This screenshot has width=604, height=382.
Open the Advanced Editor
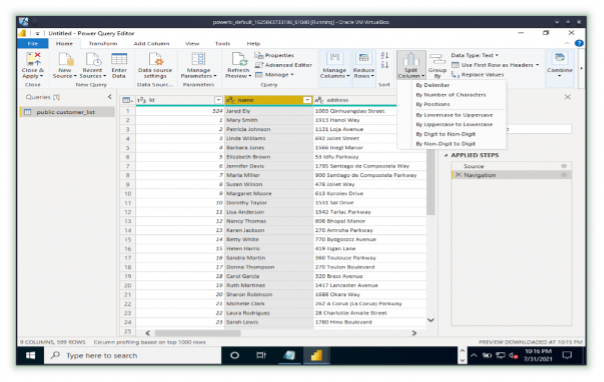[284, 65]
